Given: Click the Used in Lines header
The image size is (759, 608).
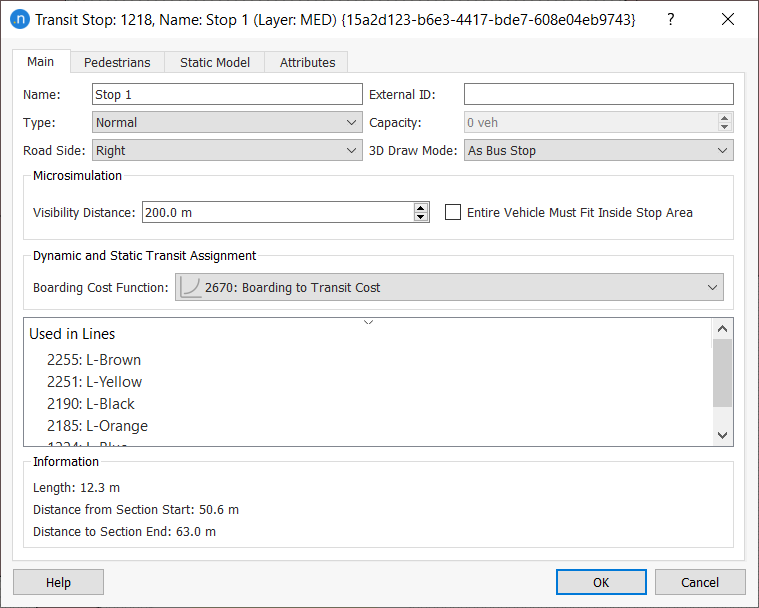Looking at the screenshot, I should pyautogui.click(x=72, y=334).
